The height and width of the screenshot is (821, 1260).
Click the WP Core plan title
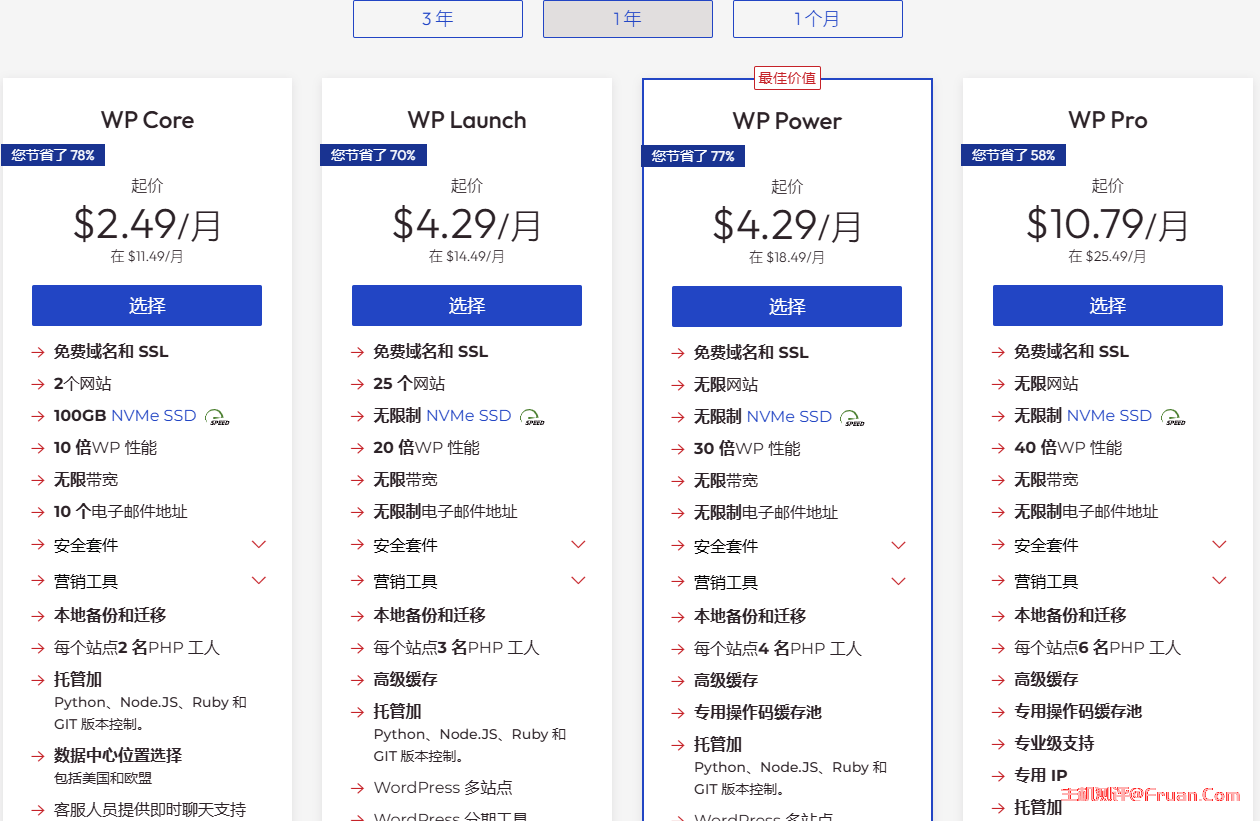tap(147, 120)
